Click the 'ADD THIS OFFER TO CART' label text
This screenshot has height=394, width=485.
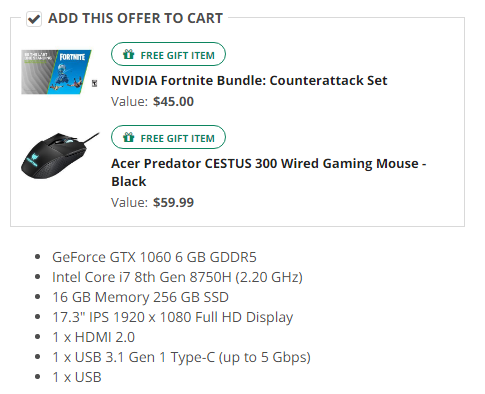pos(135,18)
